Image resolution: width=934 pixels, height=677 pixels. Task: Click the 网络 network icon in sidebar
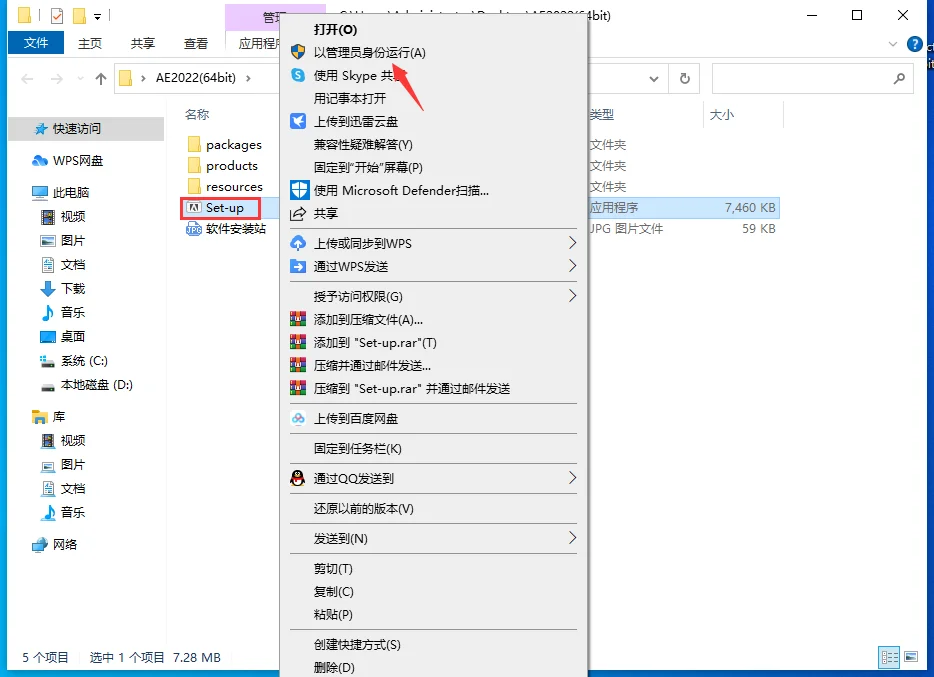pos(40,545)
